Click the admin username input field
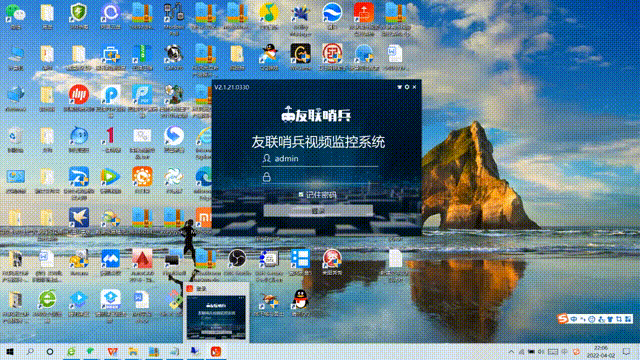The image size is (640, 360). (x=320, y=159)
